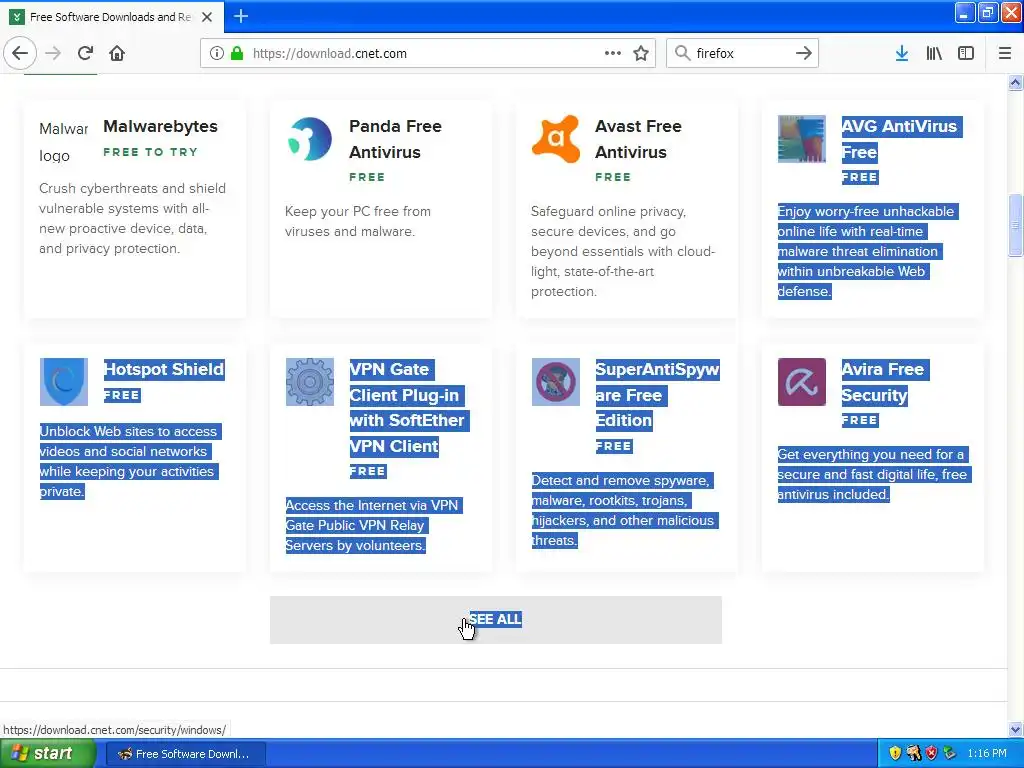Viewport: 1024px width, 768px height.
Task: Click the Avira 'Get everything you need' description
Action: coord(872,474)
